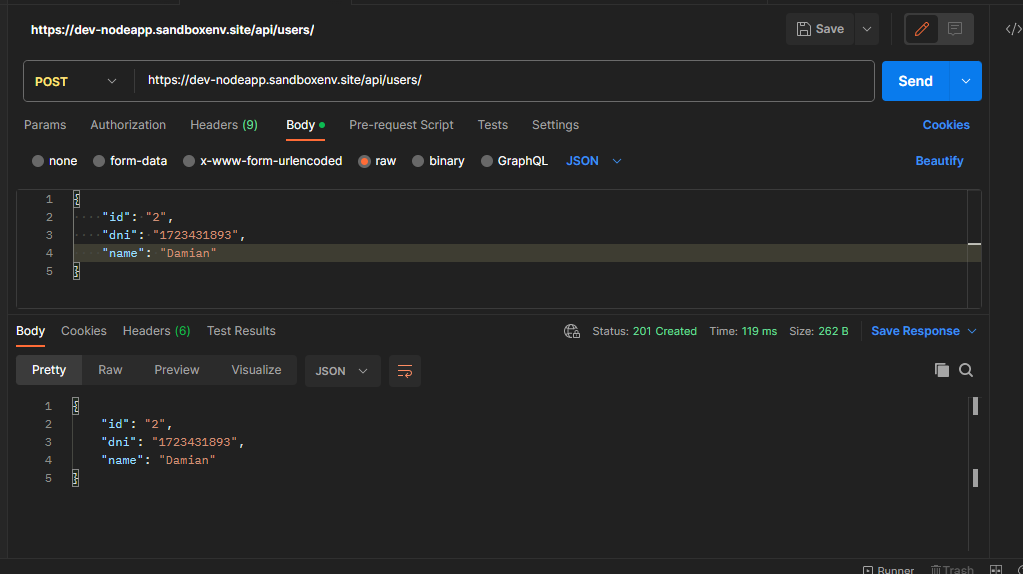Screen dimensions: 1023x574
Task: Open the comments icon panel
Action: [955, 29]
